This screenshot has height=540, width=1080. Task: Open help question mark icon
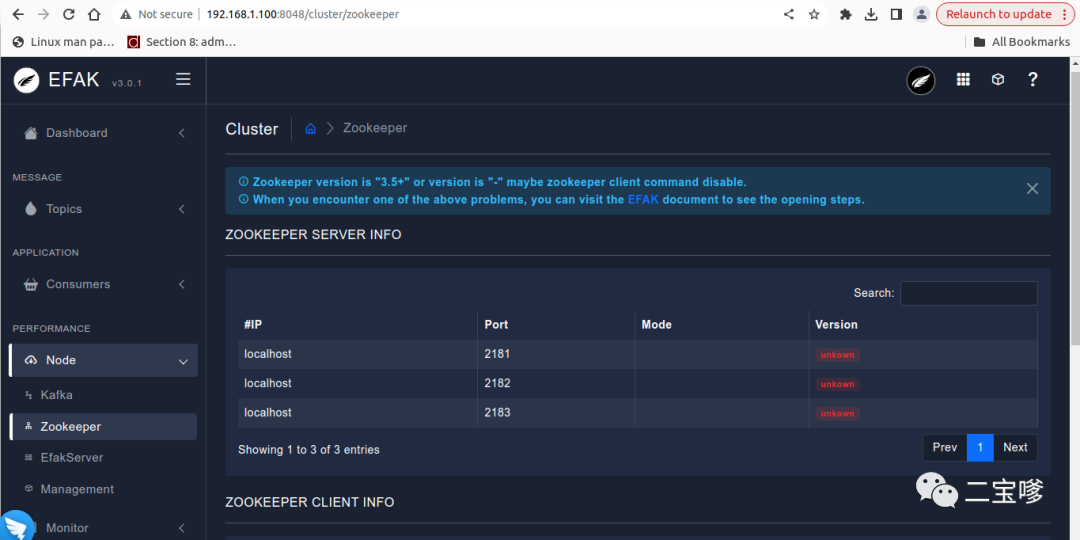click(1032, 80)
